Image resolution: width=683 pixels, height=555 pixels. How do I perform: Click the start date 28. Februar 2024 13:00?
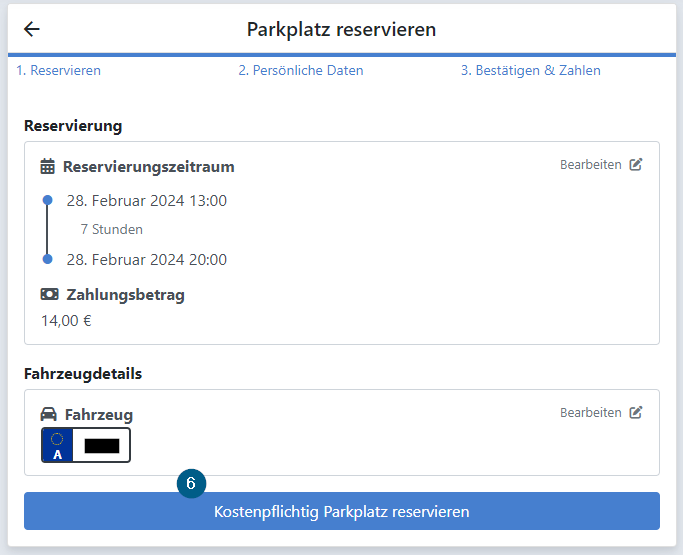coord(146,200)
